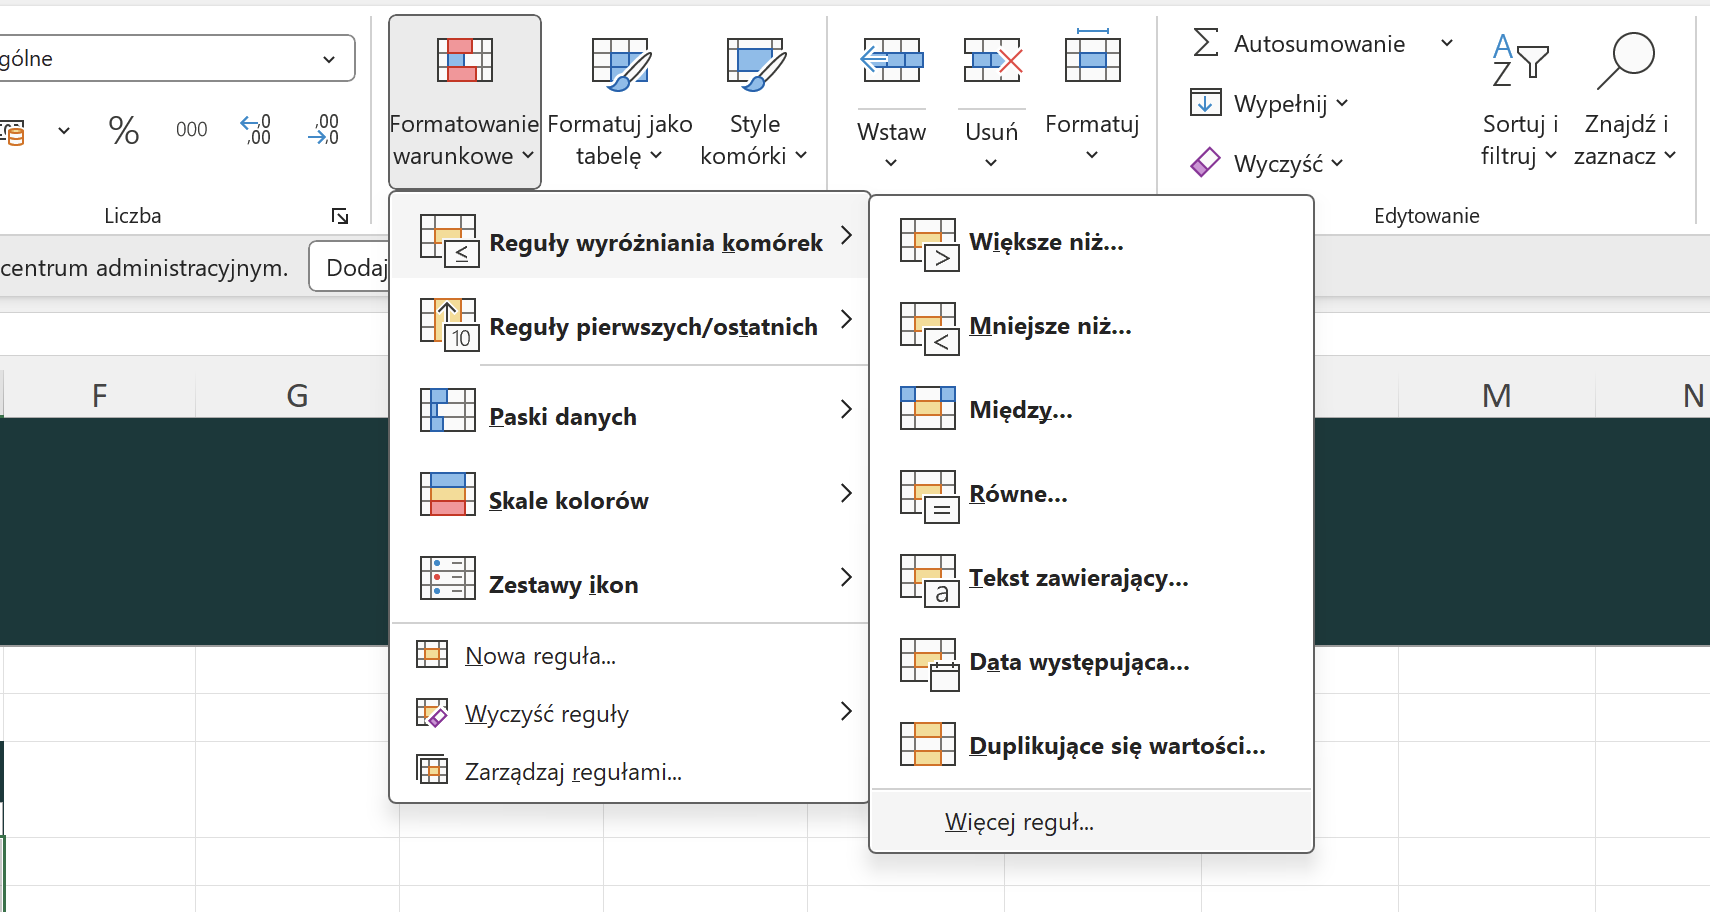Click the decrease decimal icon
This screenshot has height=912, width=1710.
click(324, 129)
